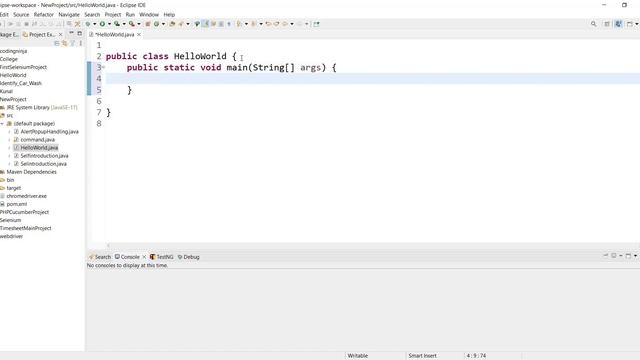Click Collapse All in Project Explorer
Viewport: 640px width, 360px height.
(57, 43)
